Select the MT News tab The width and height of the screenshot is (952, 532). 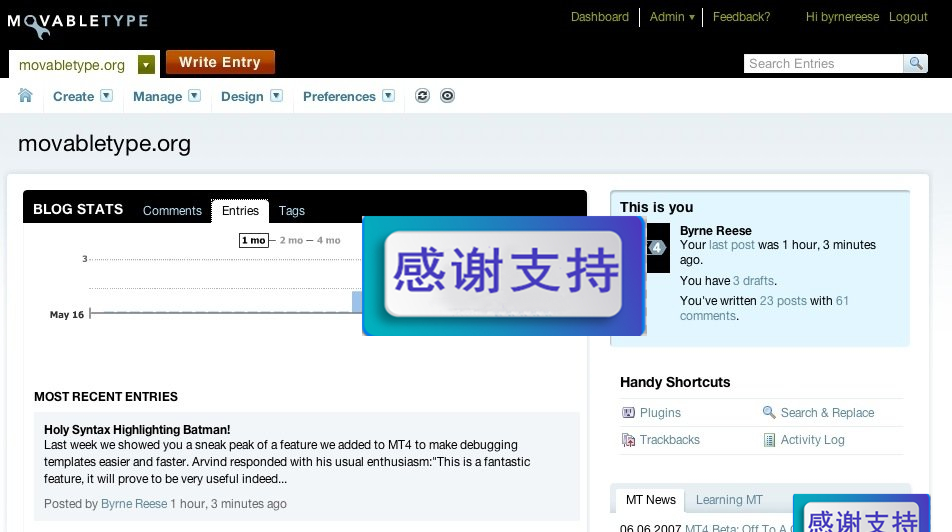(x=650, y=500)
